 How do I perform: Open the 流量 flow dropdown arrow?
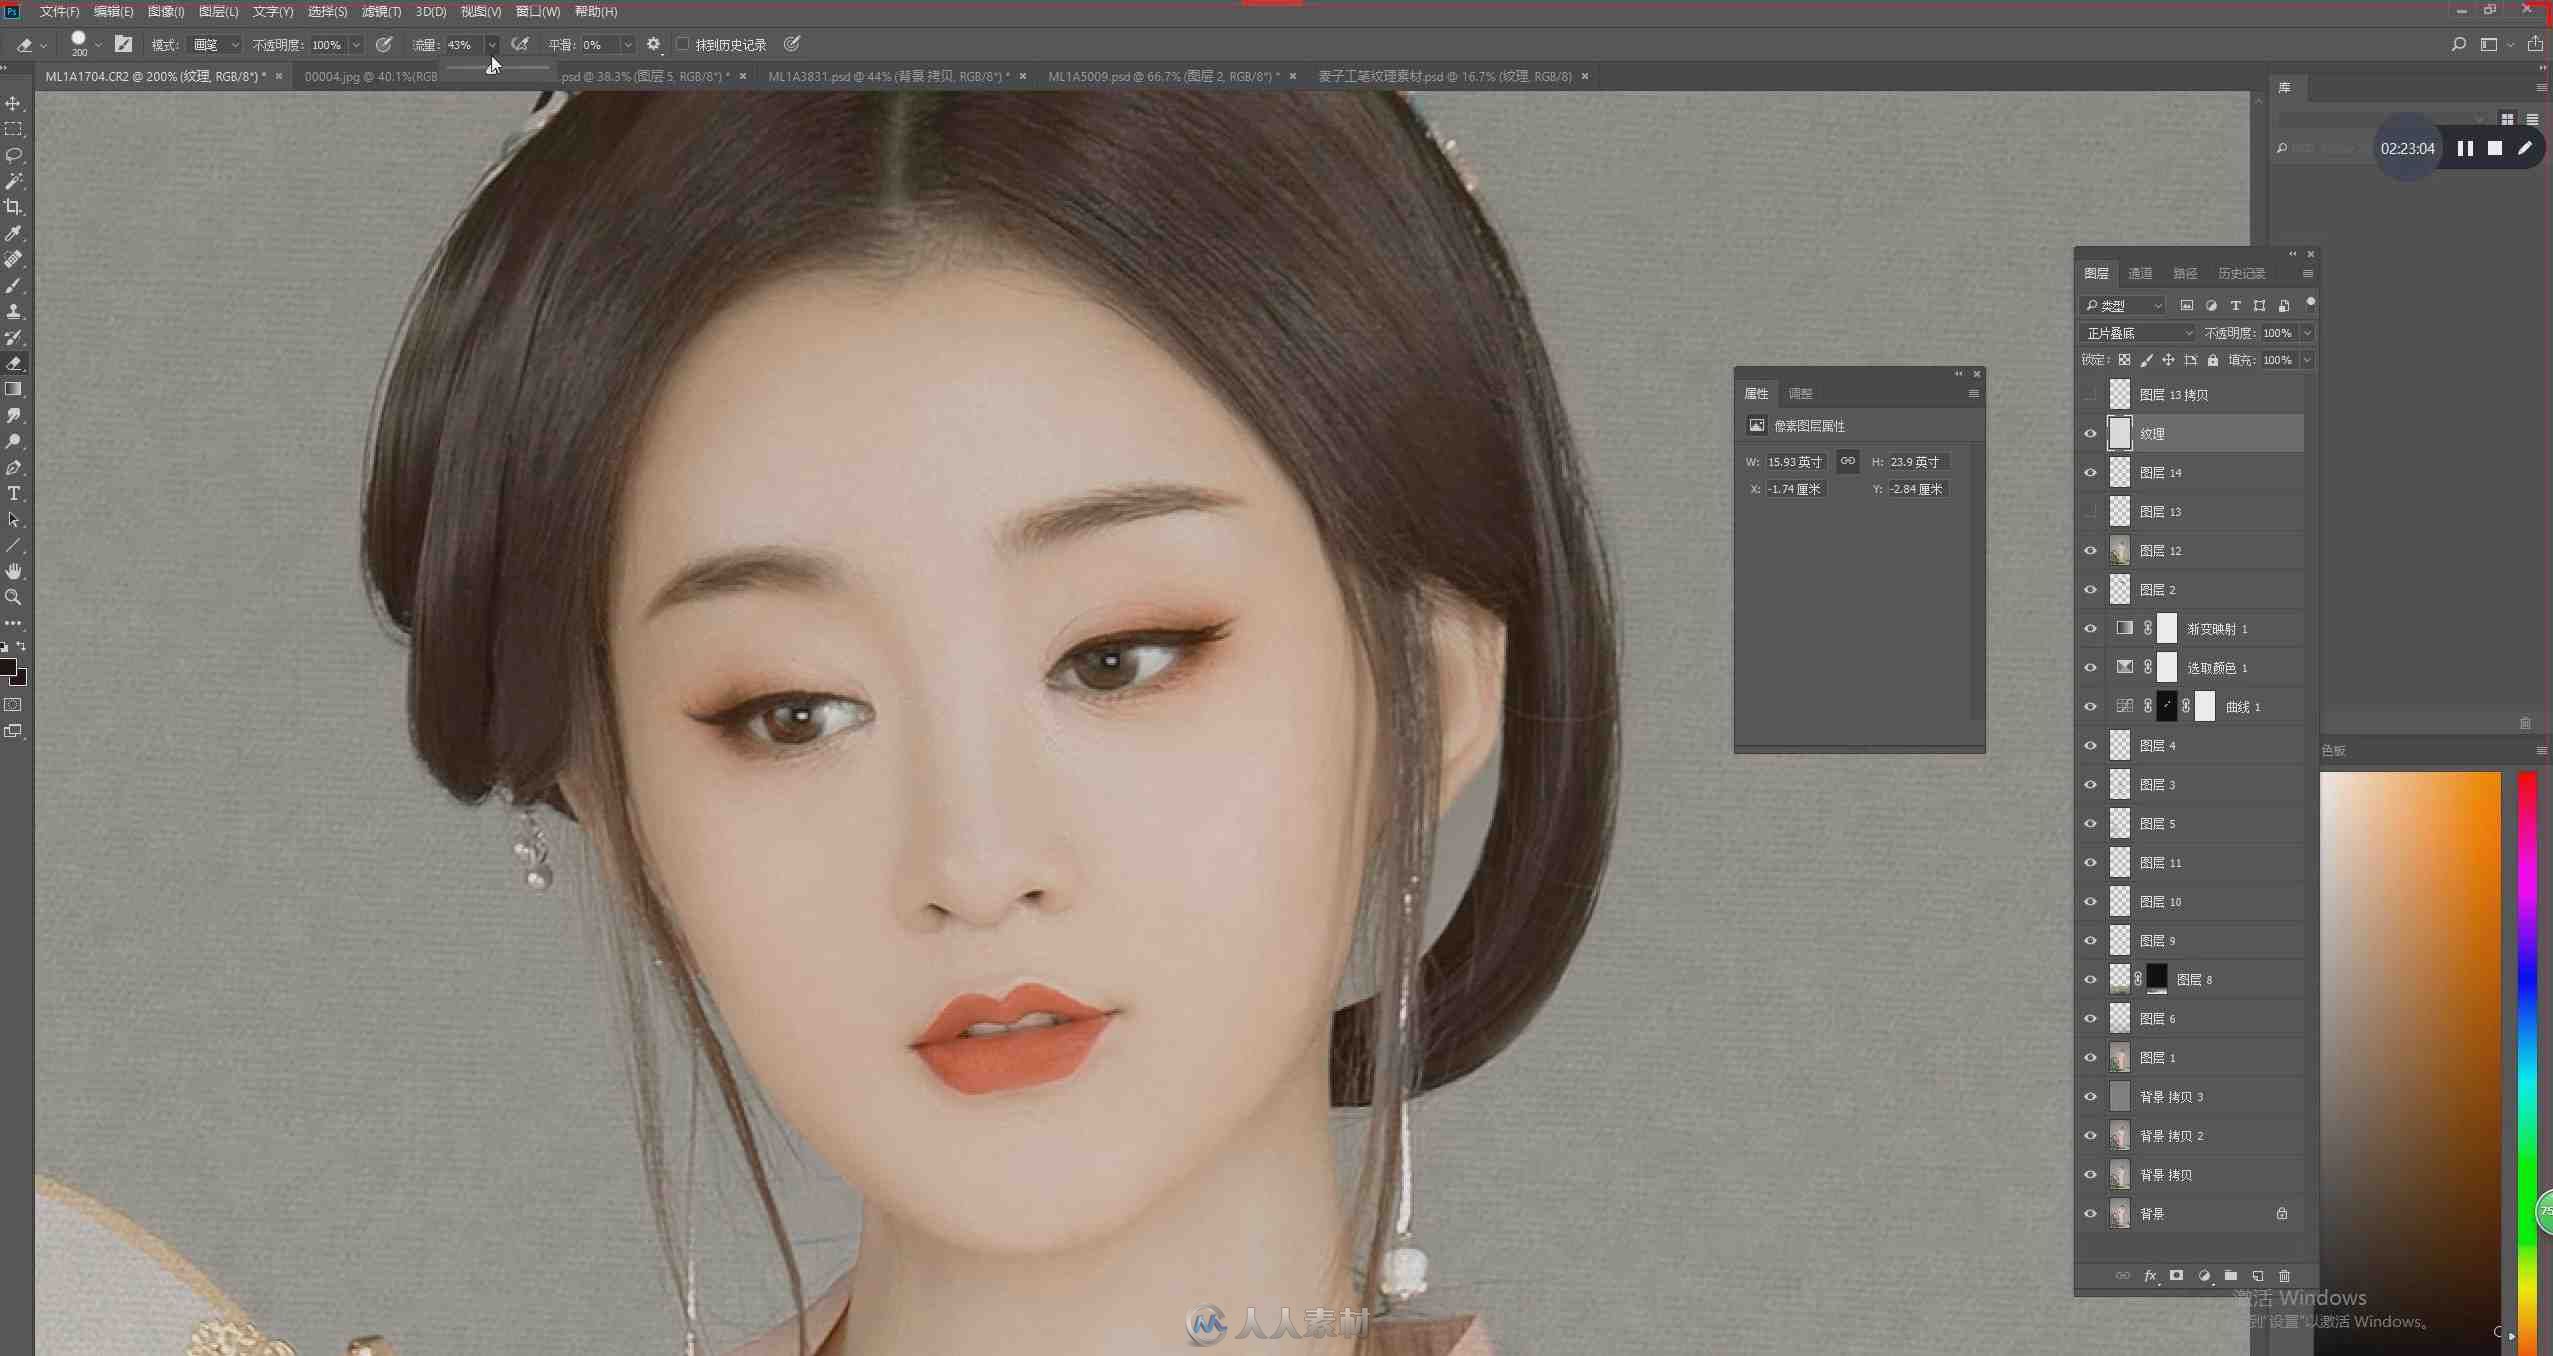492,44
